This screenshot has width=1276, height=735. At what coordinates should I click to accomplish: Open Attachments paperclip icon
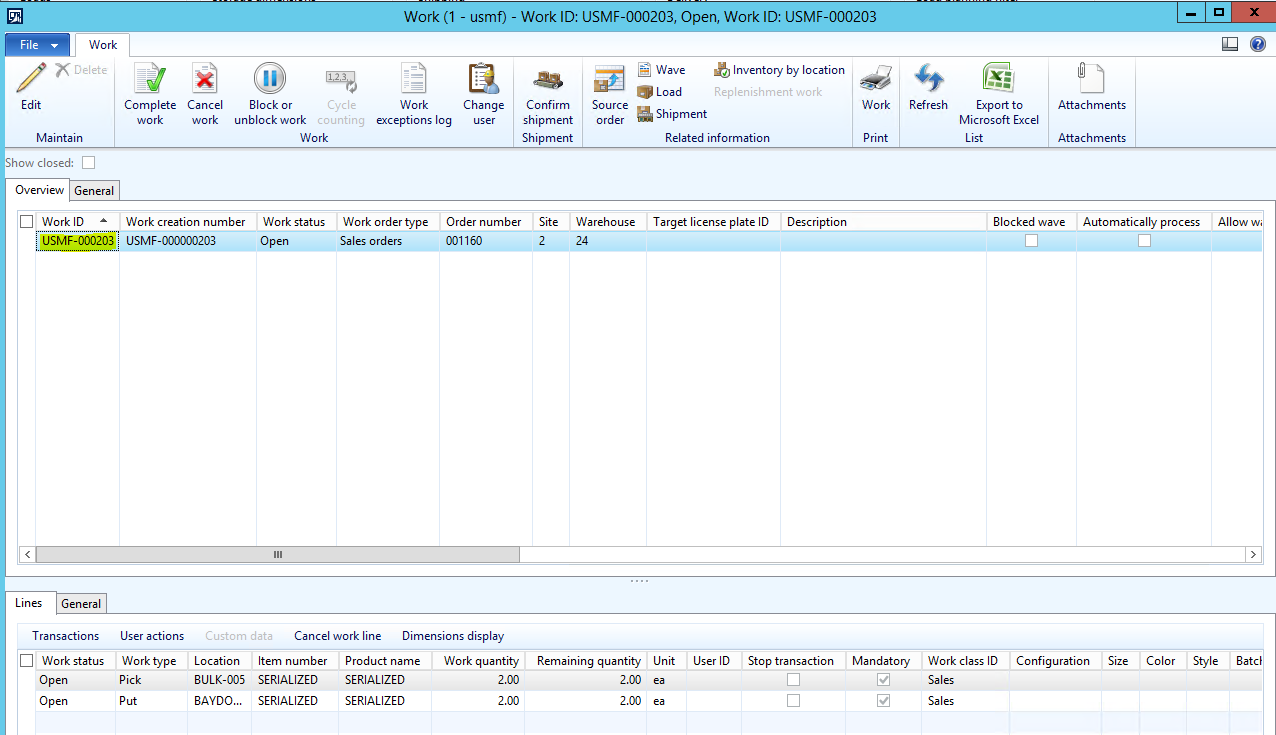(1091, 80)
